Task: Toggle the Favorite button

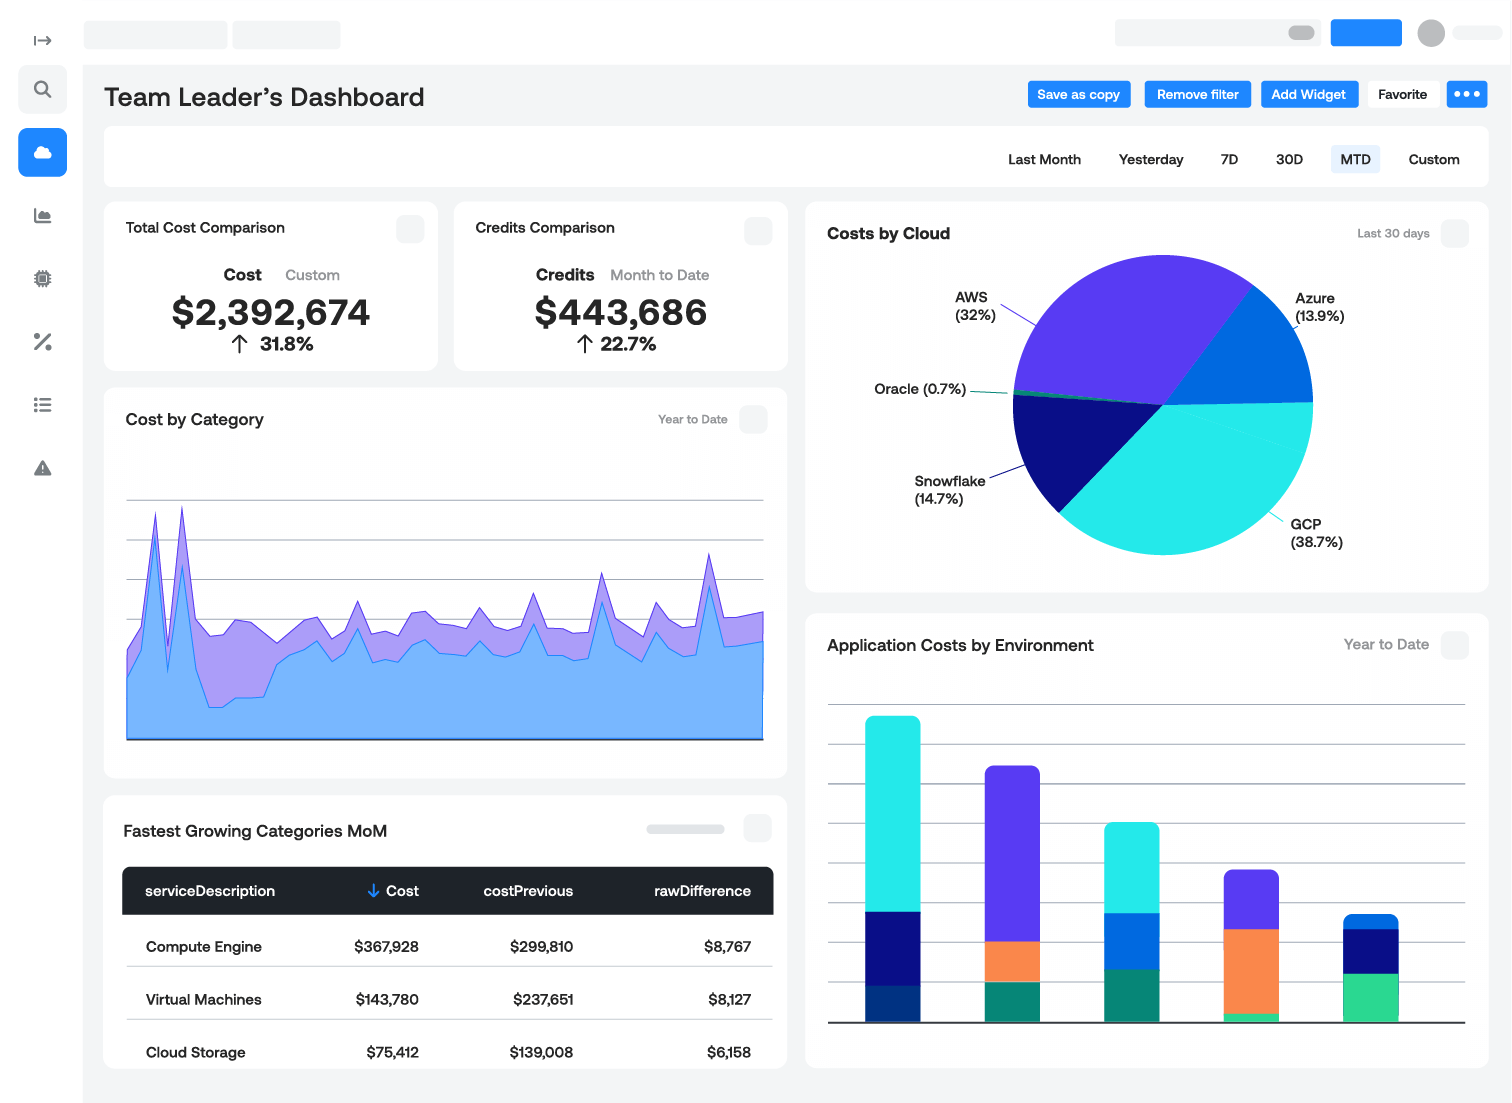Action: 1402,94
